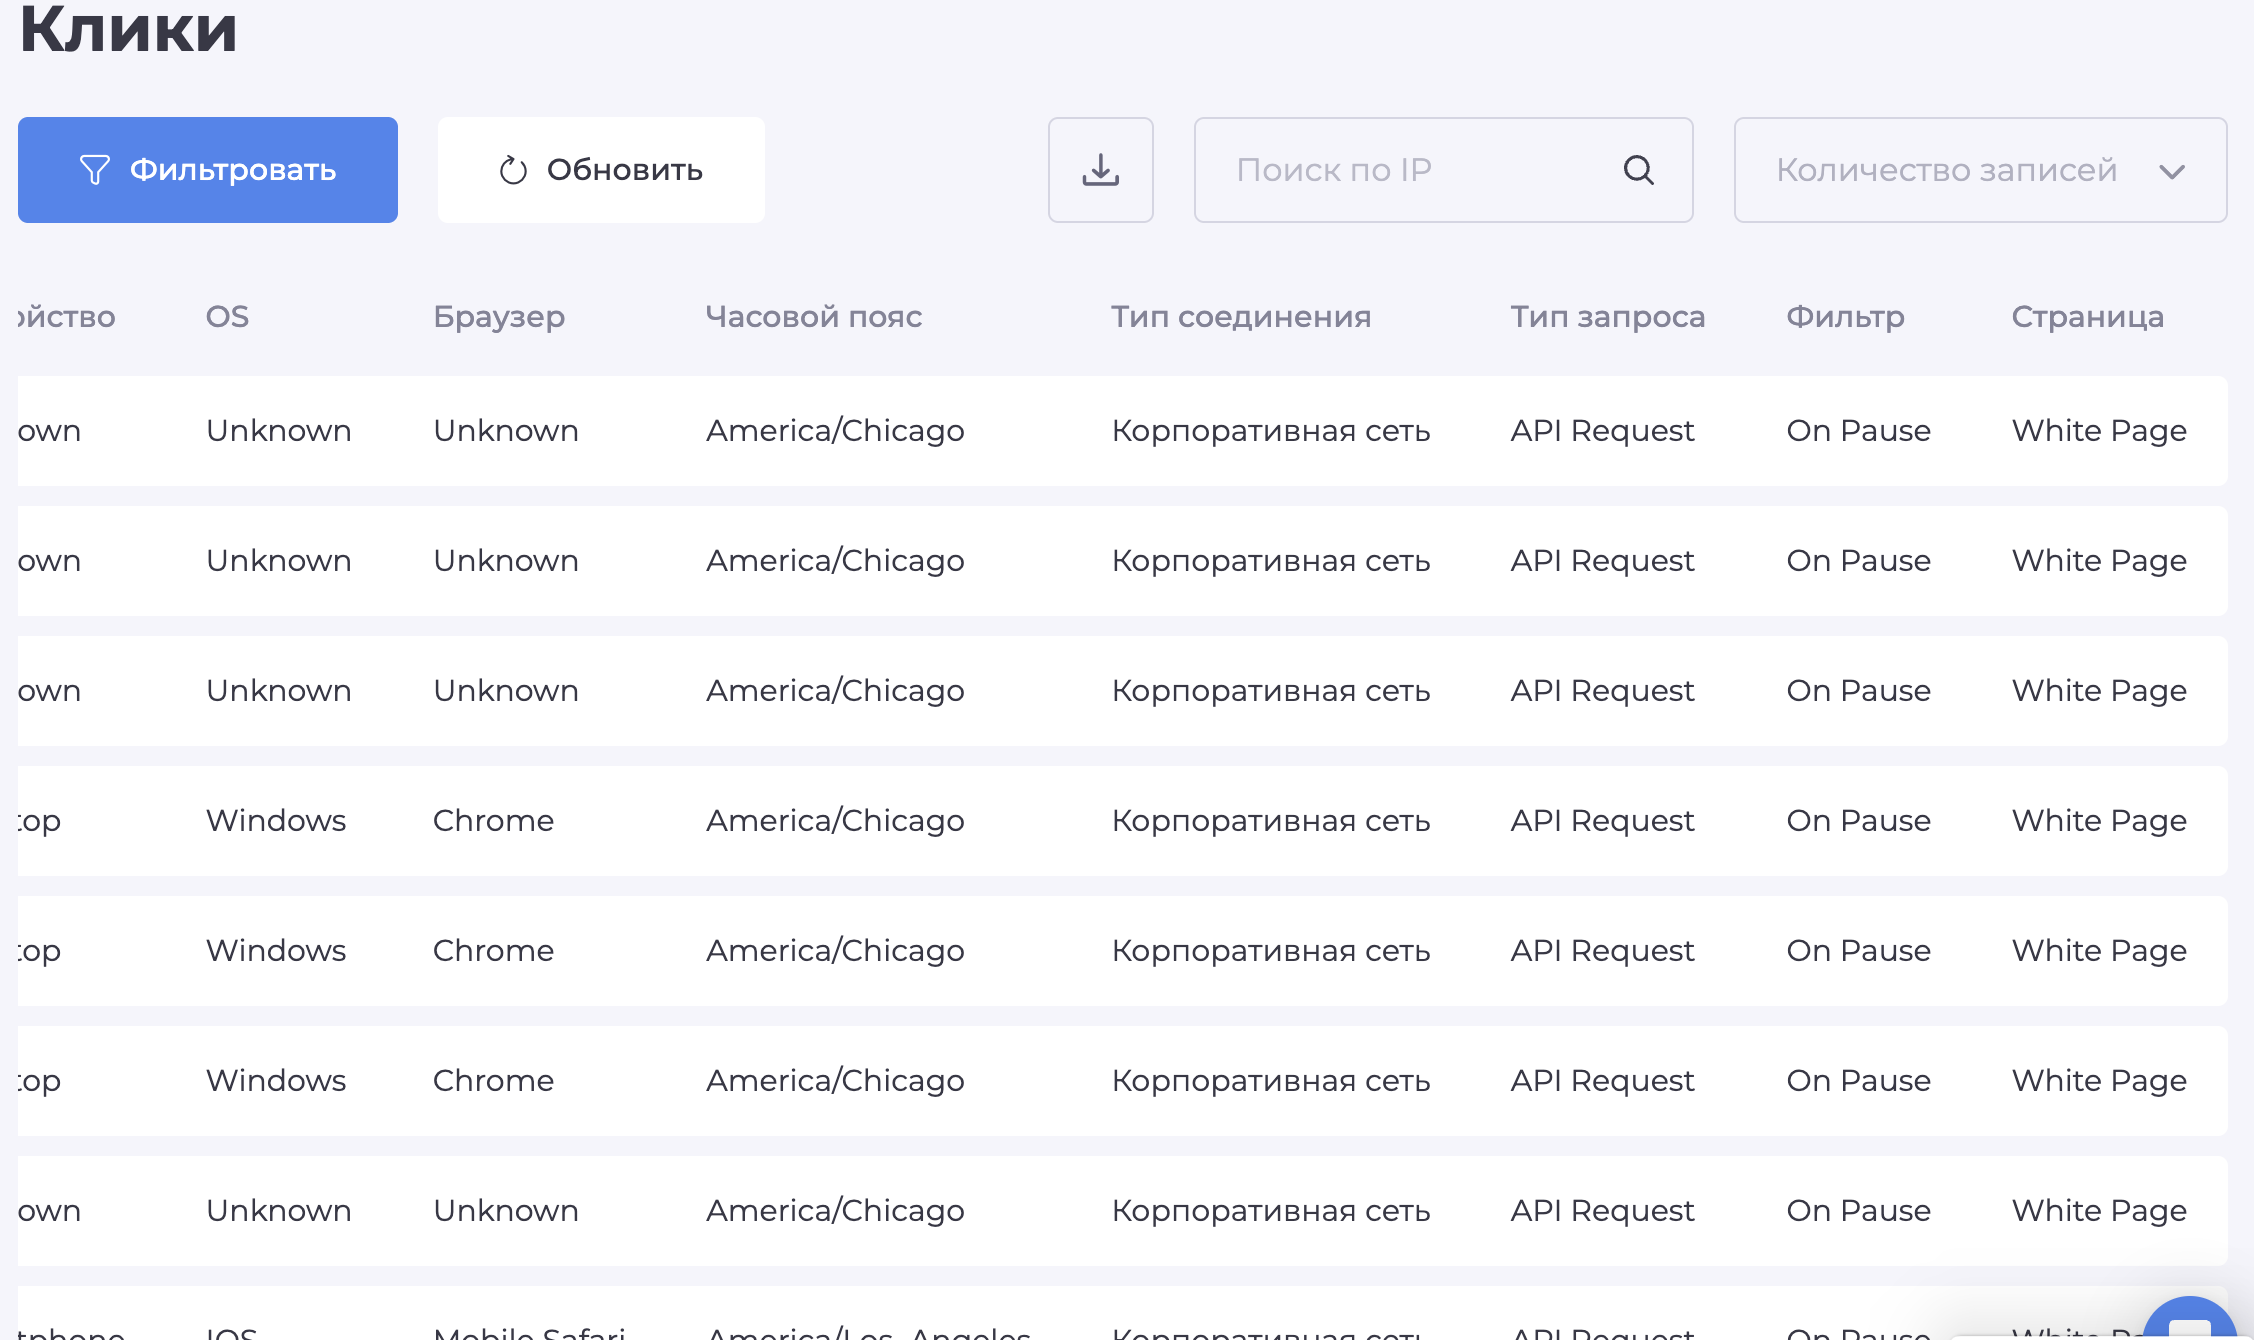Click the Страница column header
This screenshot has width=2254, height=1340.
click(2087, 317)
